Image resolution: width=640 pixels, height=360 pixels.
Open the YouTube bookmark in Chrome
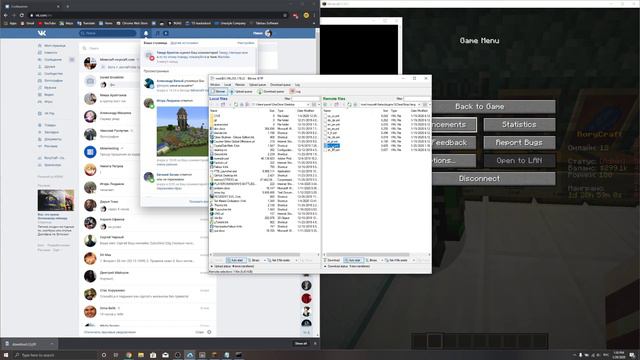click(x=47, y=23)
